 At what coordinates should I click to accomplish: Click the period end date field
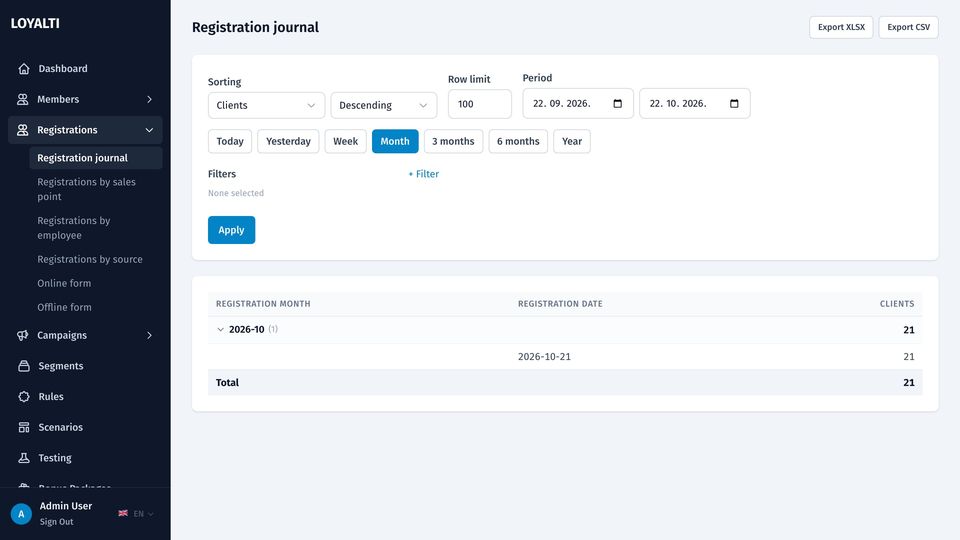pos(695,103)
